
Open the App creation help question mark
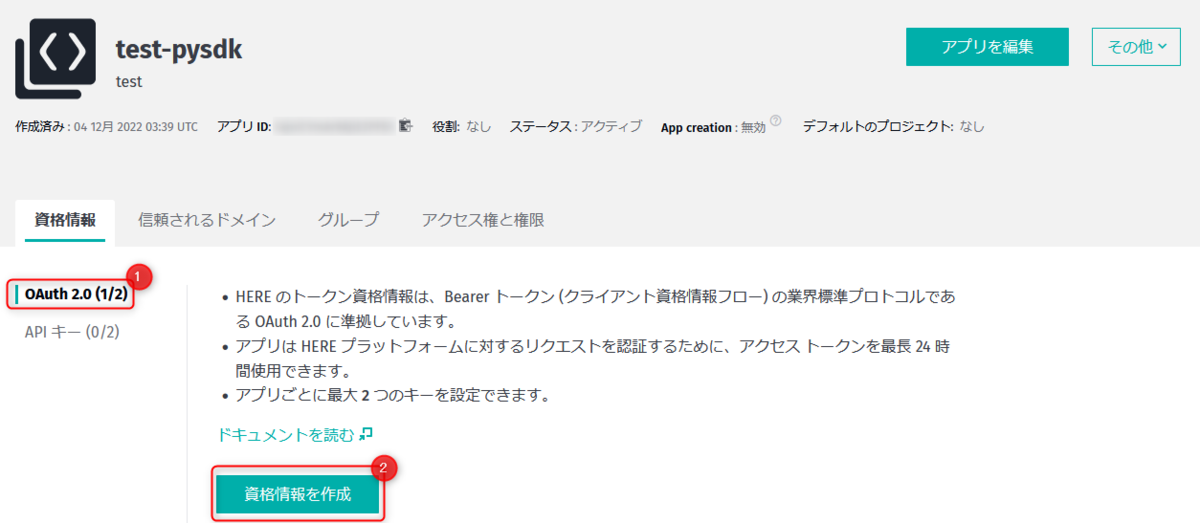[x=776, y=123]
